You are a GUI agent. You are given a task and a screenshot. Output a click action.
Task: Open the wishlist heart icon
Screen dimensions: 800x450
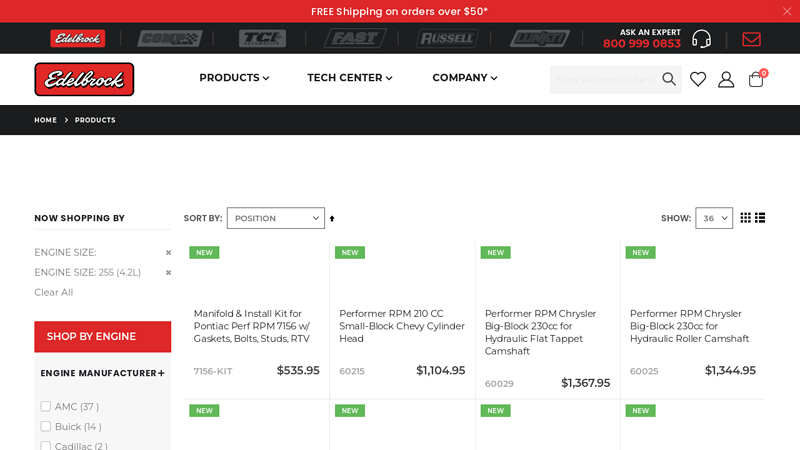[x=698, y=79]
